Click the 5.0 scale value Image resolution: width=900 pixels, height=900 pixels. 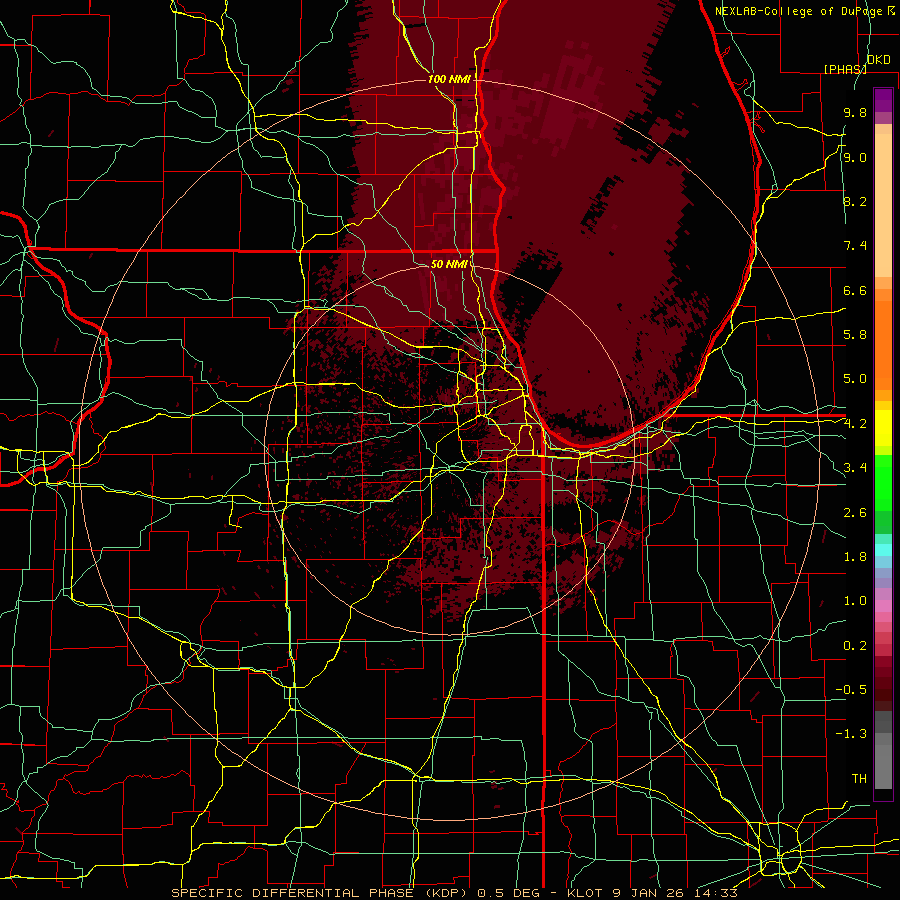pos(855,379)
